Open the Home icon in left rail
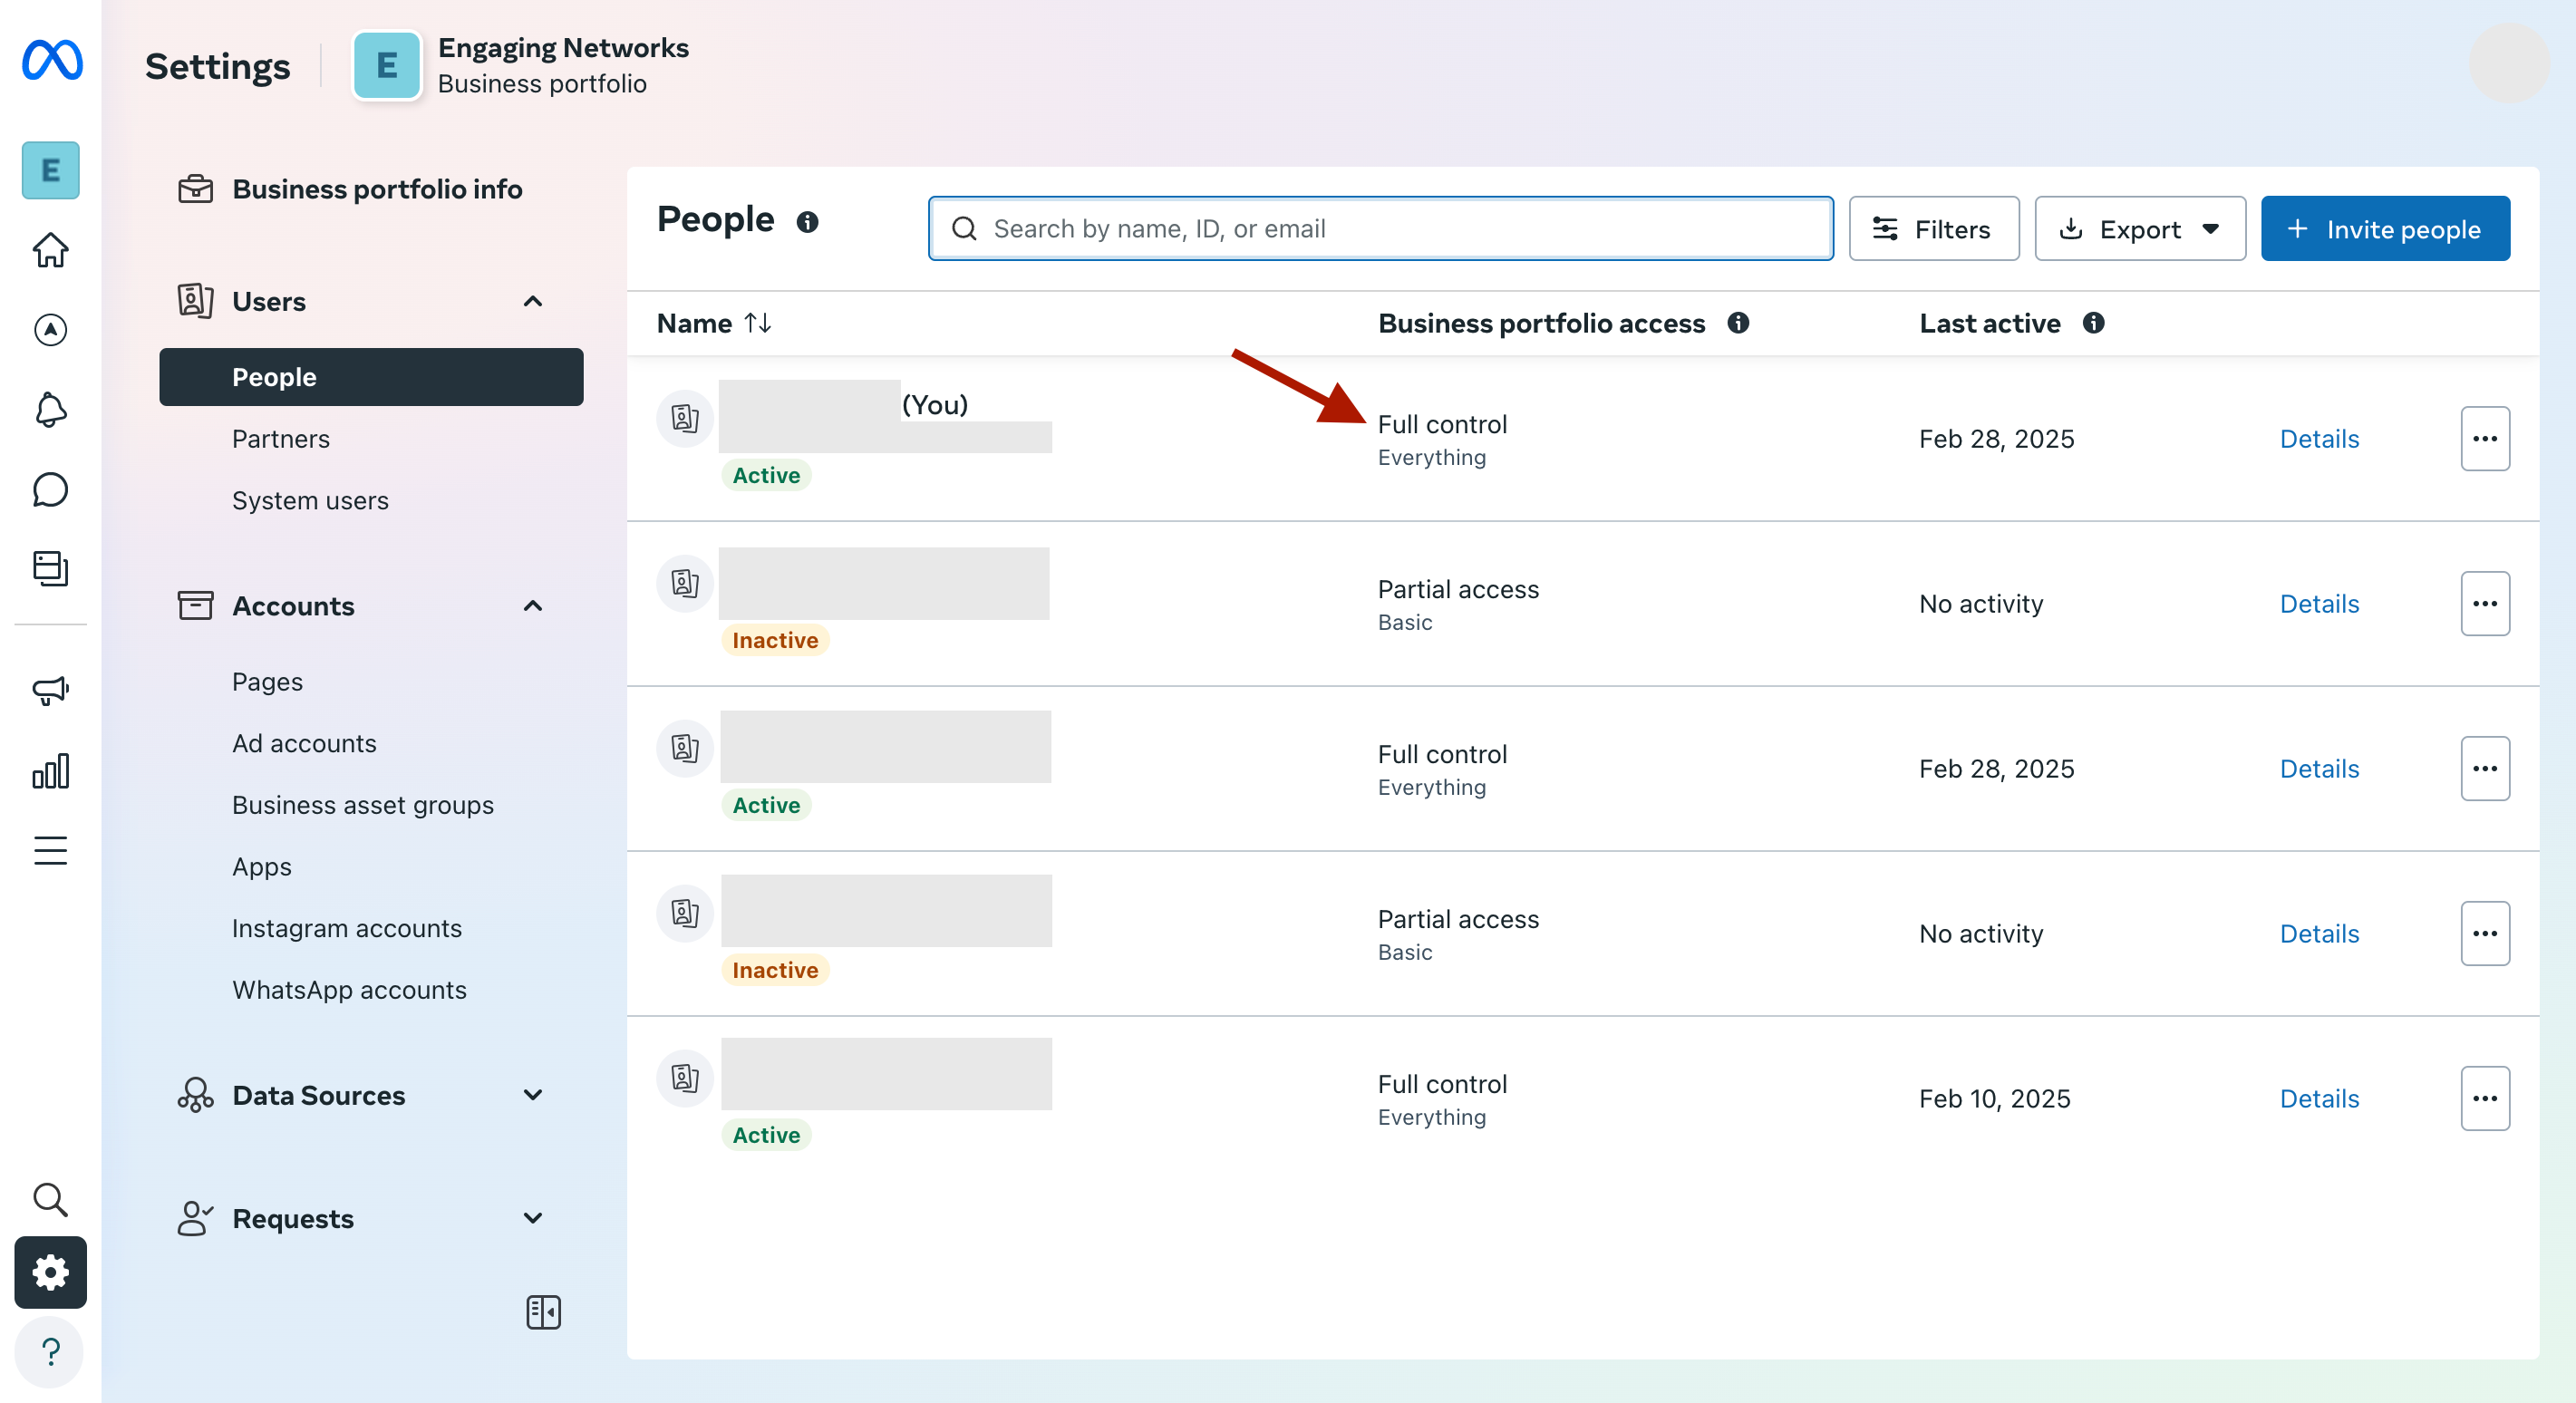 coord(50,250)
